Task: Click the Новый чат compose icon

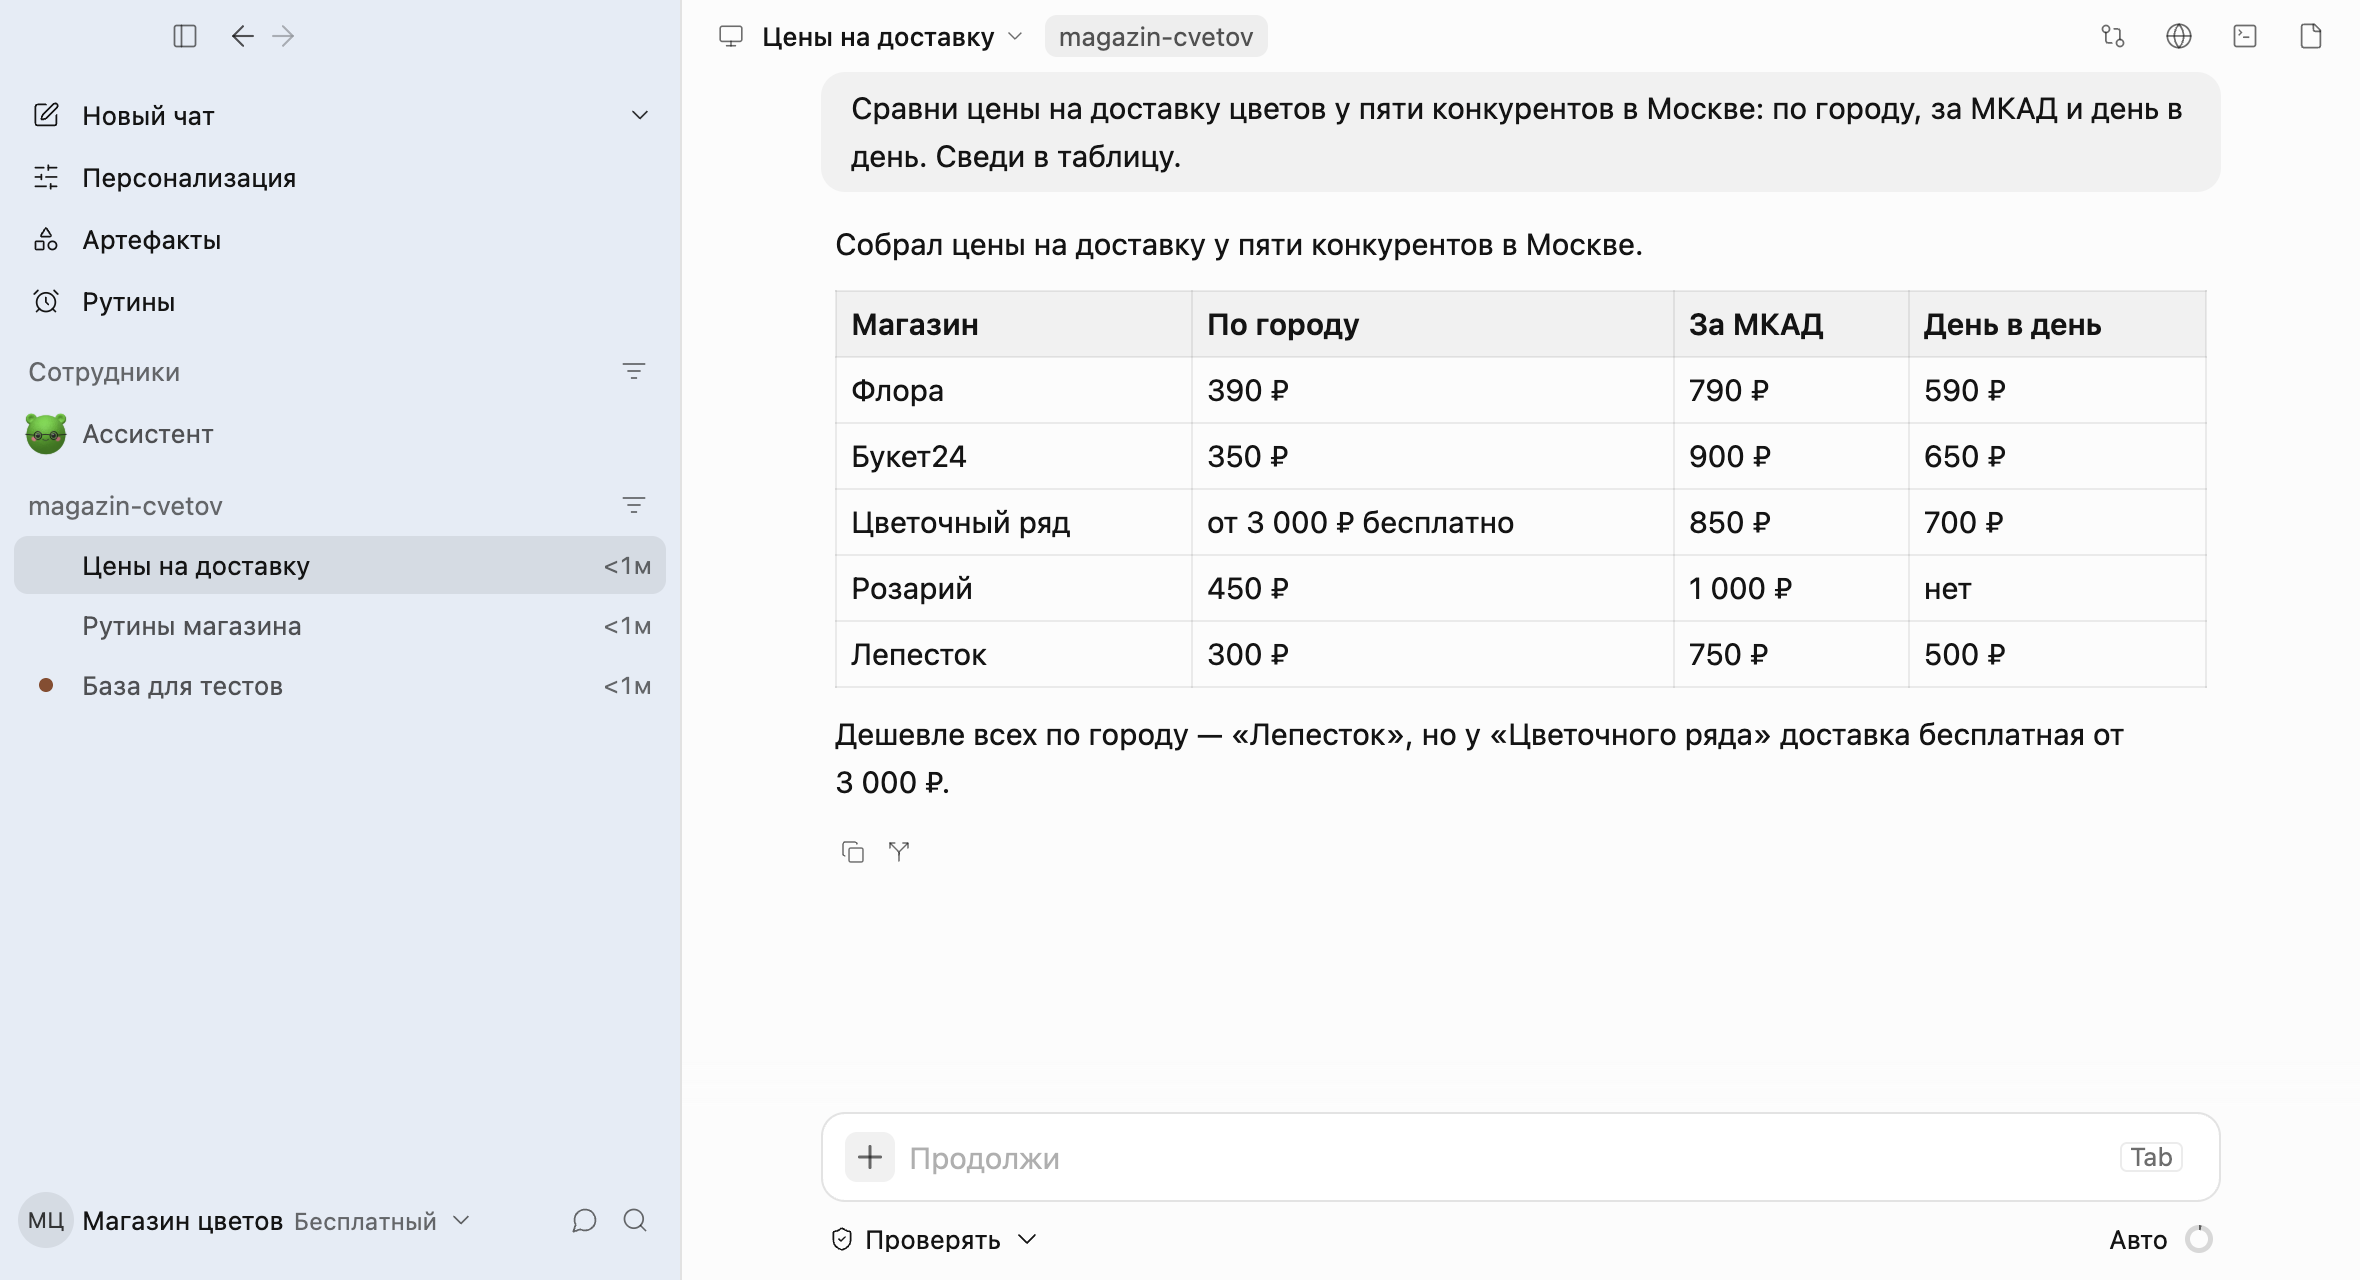Action: click(46, 115)
